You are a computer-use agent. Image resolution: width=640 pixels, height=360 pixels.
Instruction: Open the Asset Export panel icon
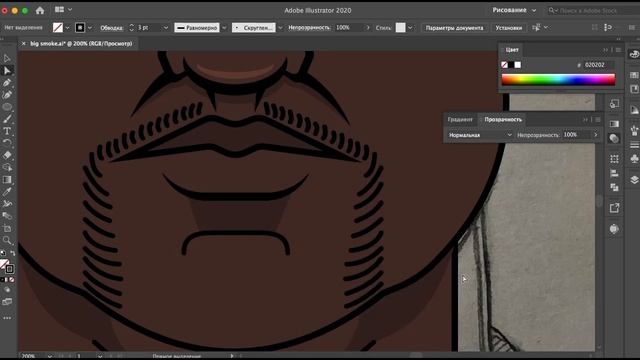(614, 208)
